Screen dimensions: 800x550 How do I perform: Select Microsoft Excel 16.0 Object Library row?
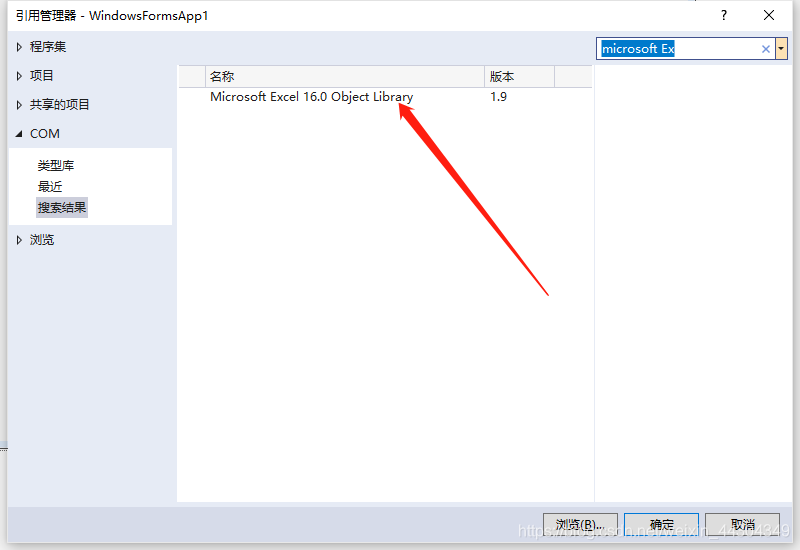385,96
